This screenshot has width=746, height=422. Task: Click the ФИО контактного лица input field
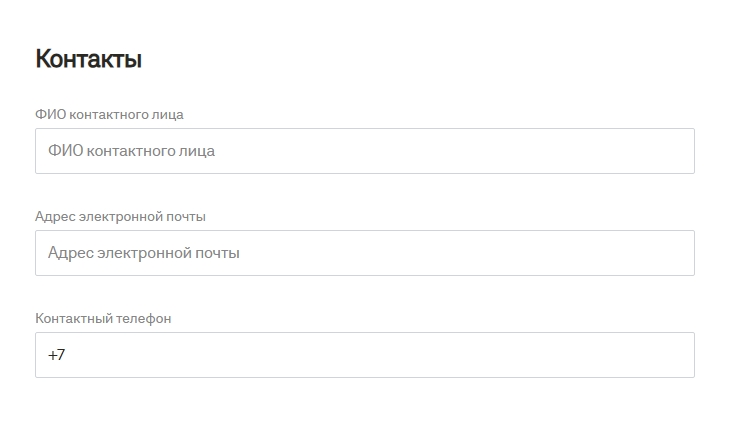point(364,151)
